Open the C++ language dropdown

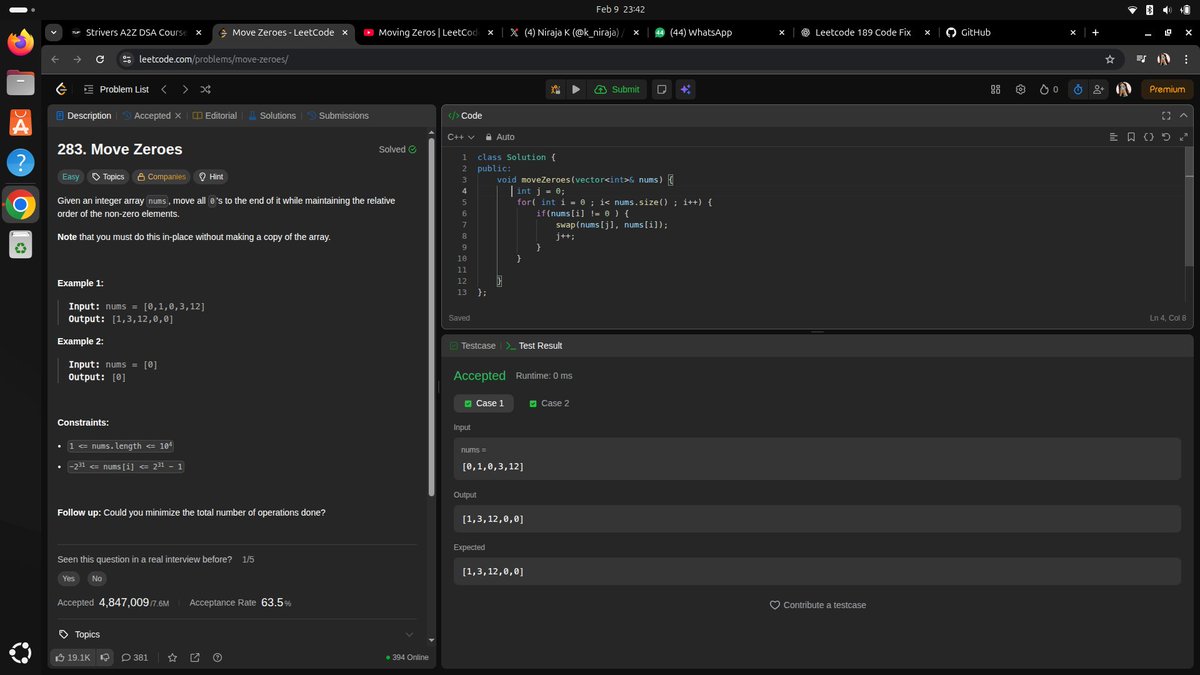[x=460, y=137]
